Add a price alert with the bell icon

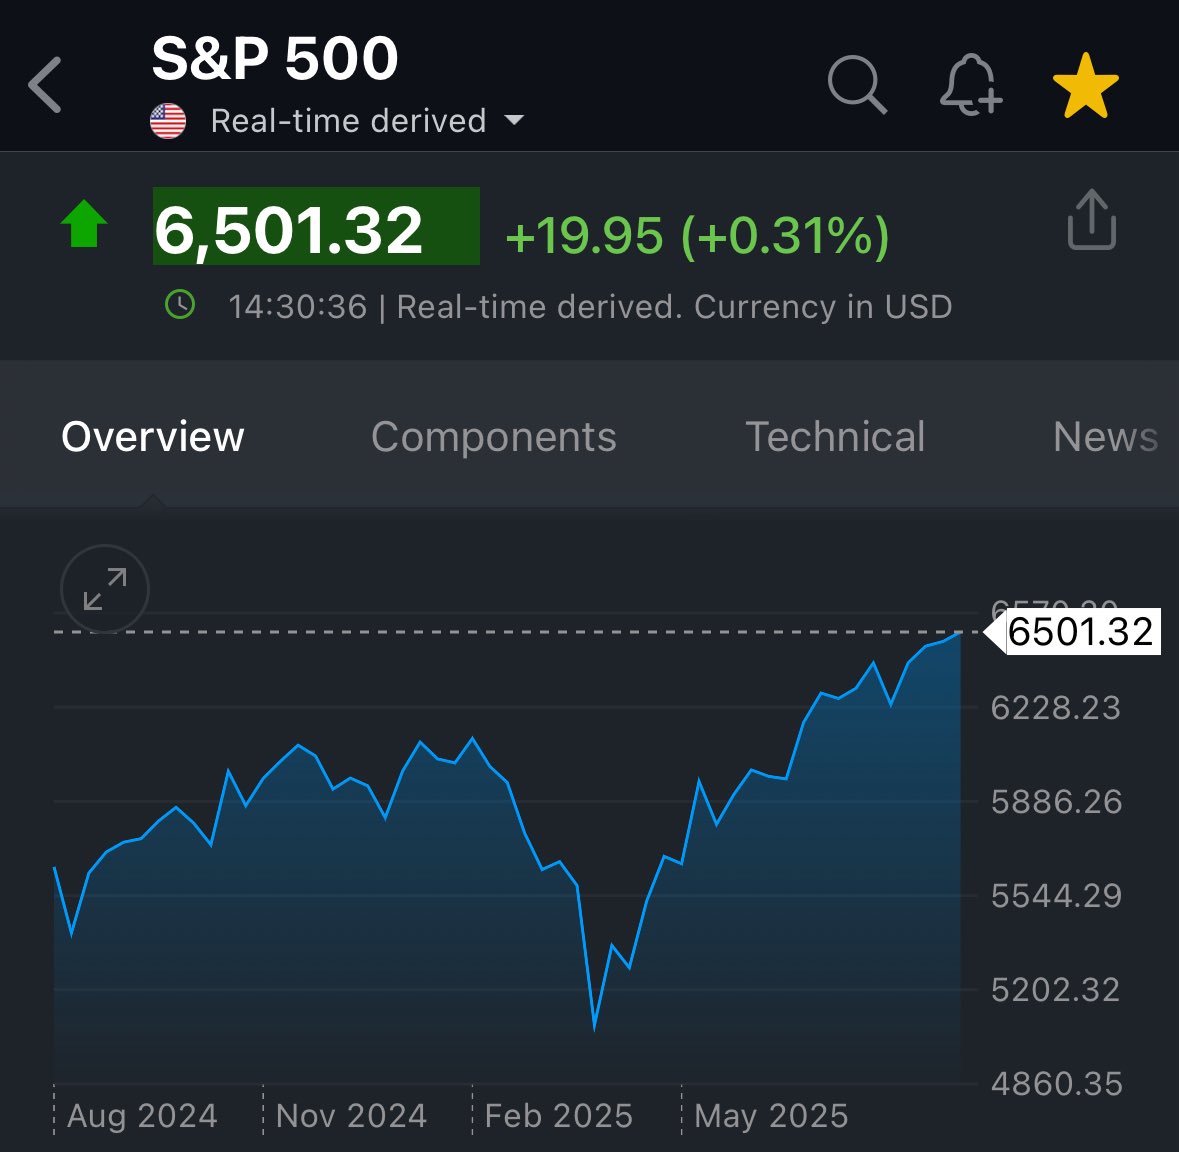(971, 84)
